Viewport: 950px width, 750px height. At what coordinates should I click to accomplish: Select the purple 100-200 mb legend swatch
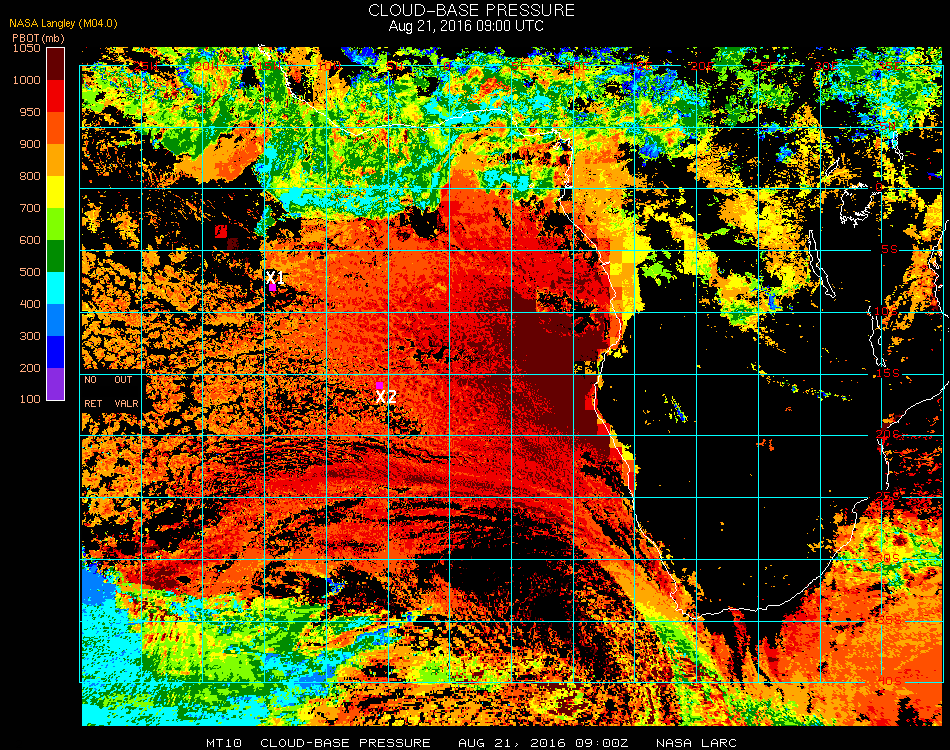[55, 384]
